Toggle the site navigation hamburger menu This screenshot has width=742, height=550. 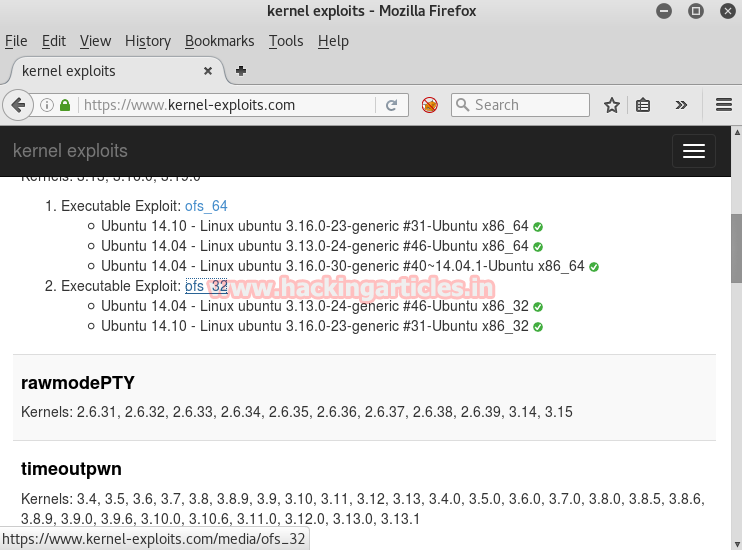pyautogui.click(x=694, y=151)
